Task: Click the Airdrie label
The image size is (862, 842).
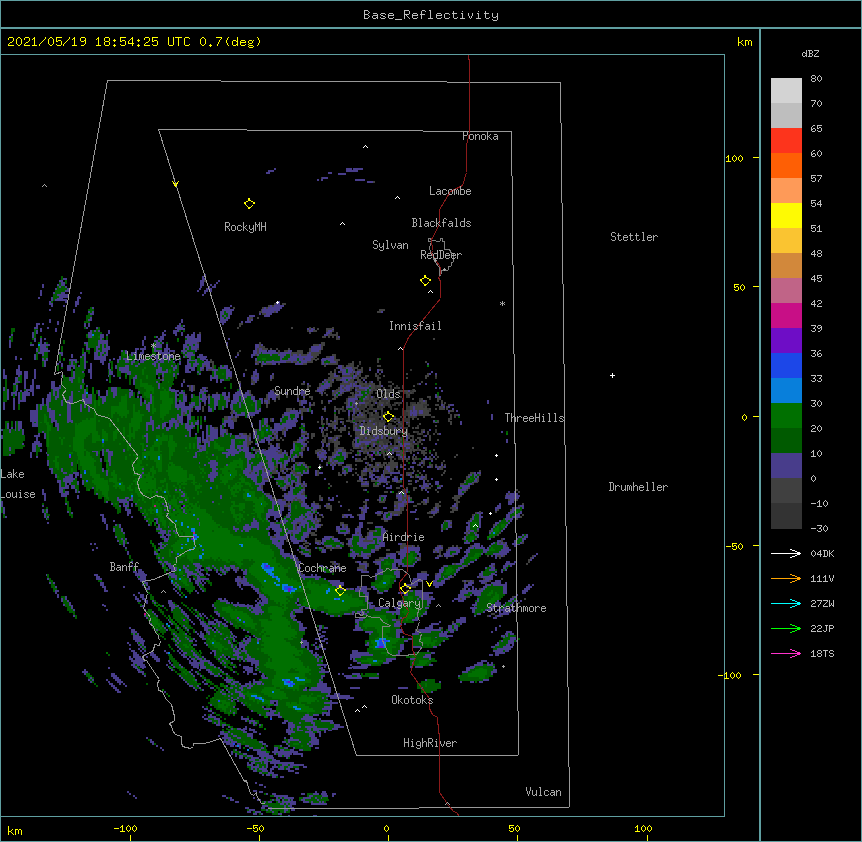Action: coord(404,537)
